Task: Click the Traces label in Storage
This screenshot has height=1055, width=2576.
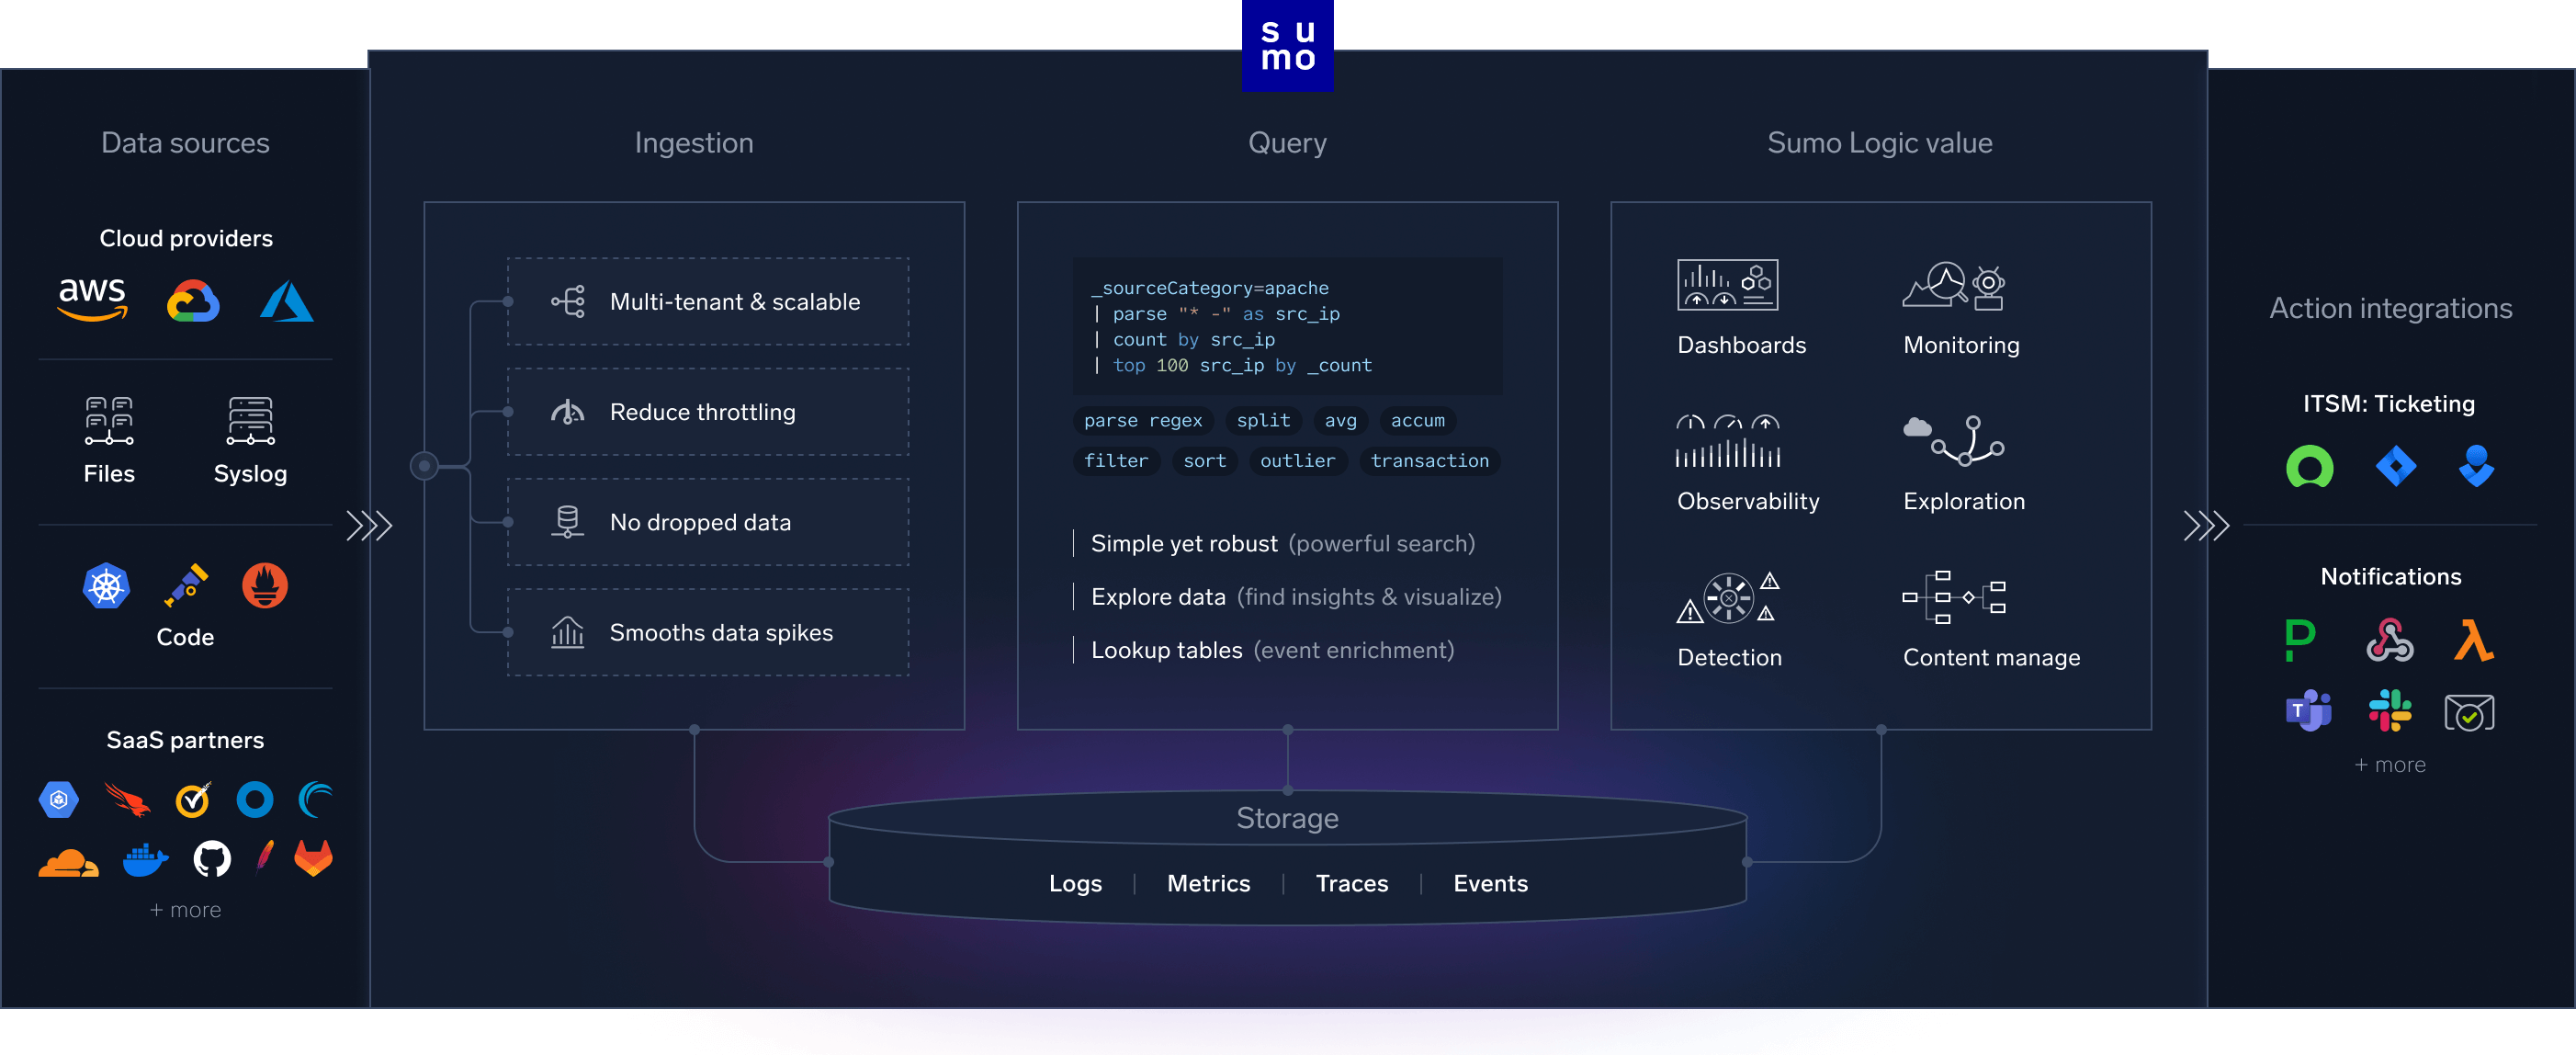Action: click(1351, 883)
